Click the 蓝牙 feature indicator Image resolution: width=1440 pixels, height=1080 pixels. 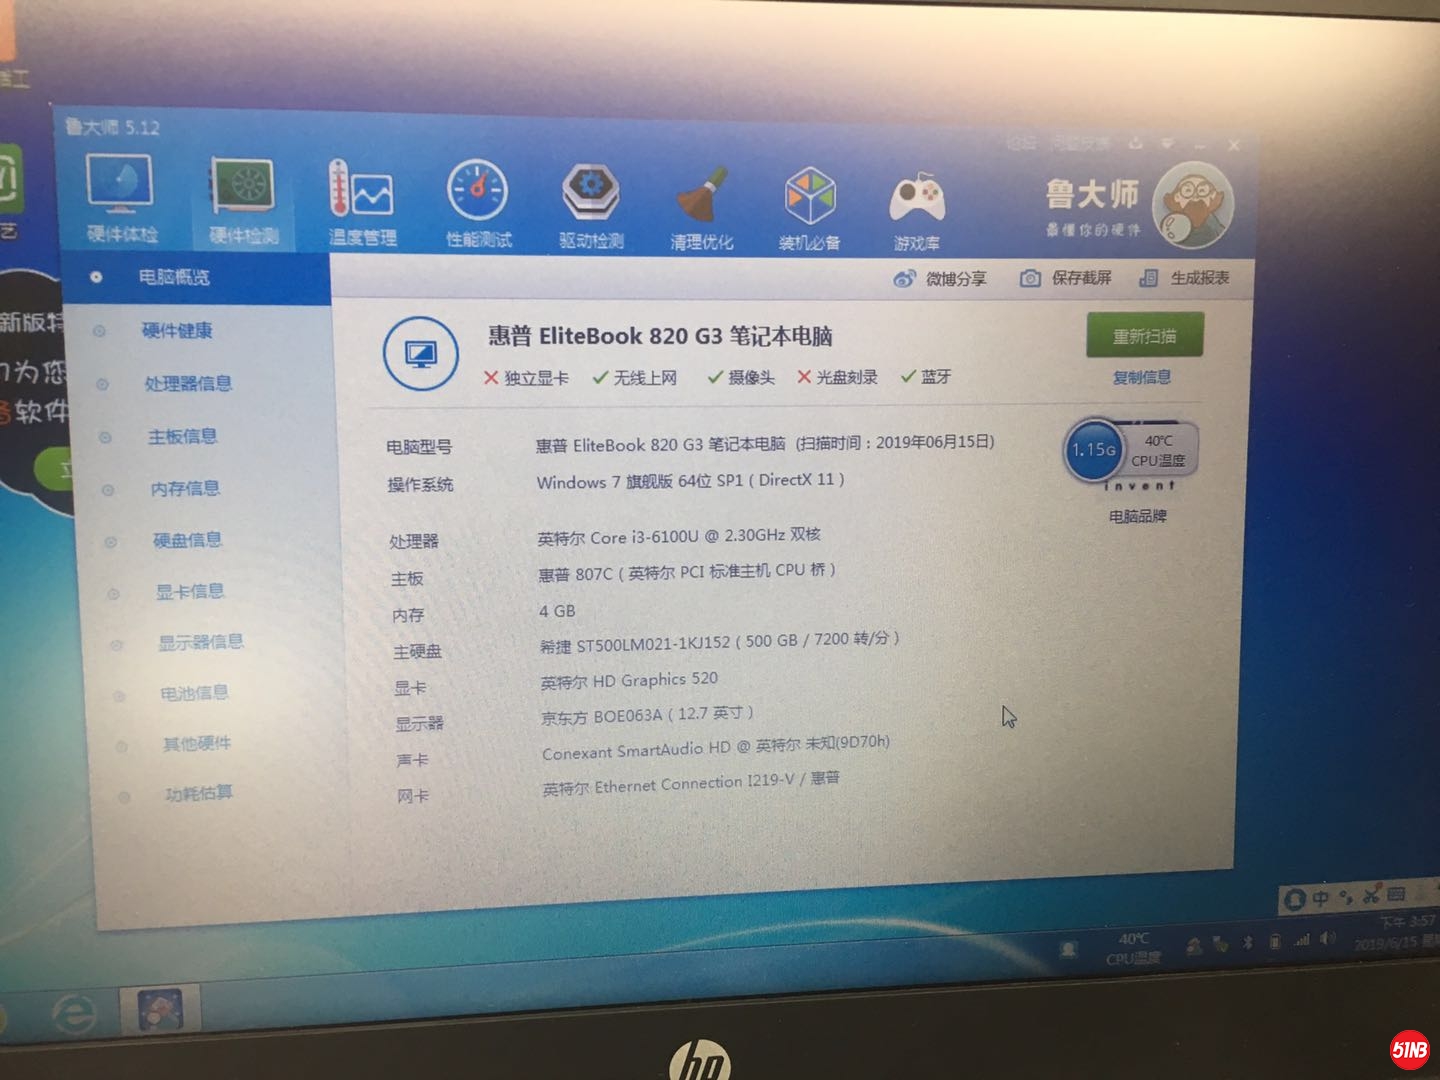pos(926,376)
